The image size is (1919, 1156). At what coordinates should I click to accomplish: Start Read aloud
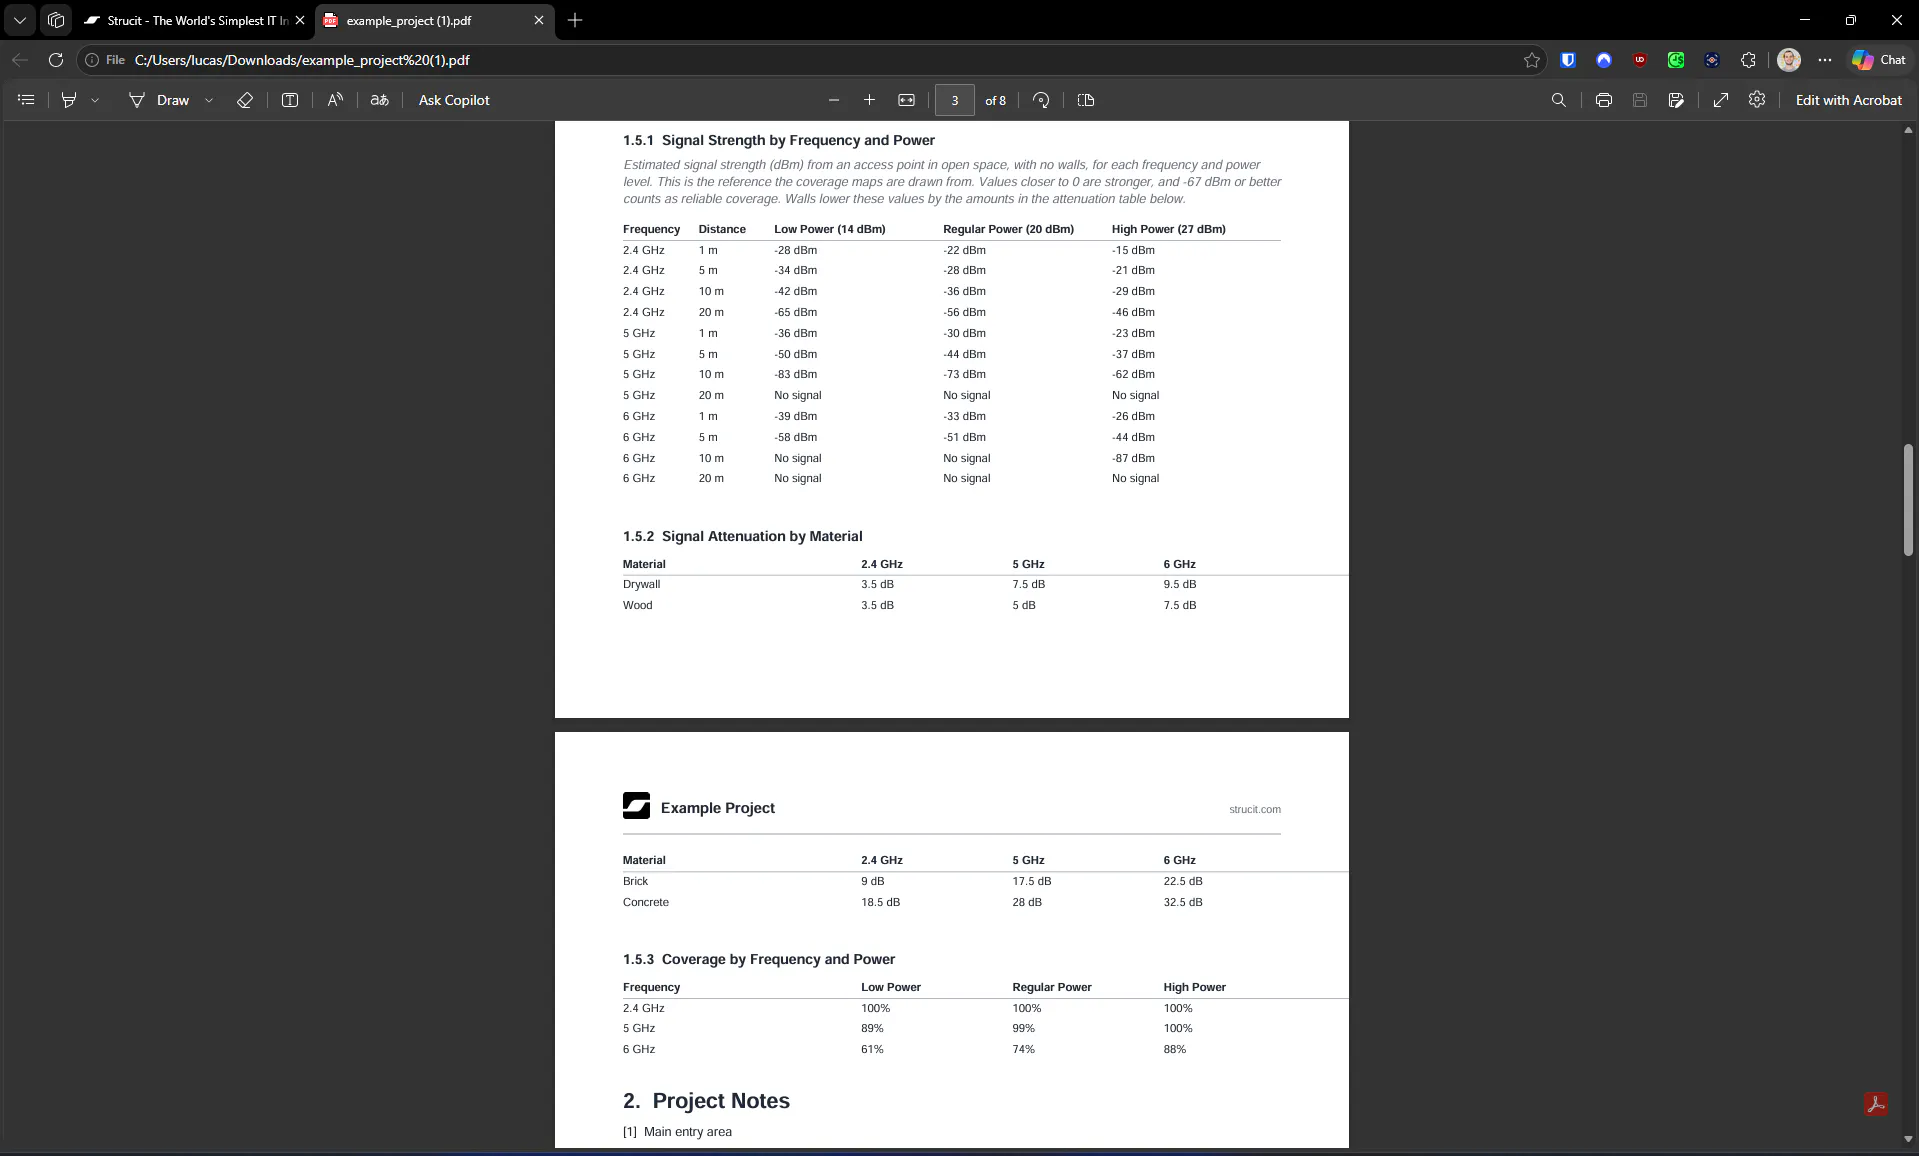click(x=335, y=100)
